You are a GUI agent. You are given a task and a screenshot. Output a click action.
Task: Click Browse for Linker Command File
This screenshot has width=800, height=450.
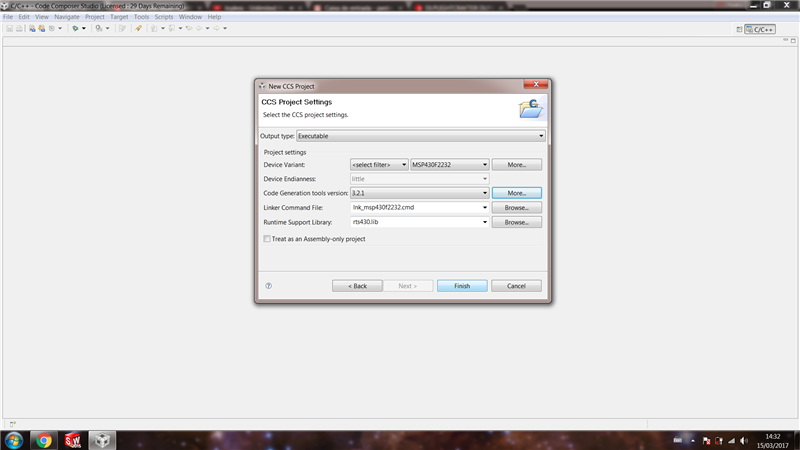click(516, 208)
